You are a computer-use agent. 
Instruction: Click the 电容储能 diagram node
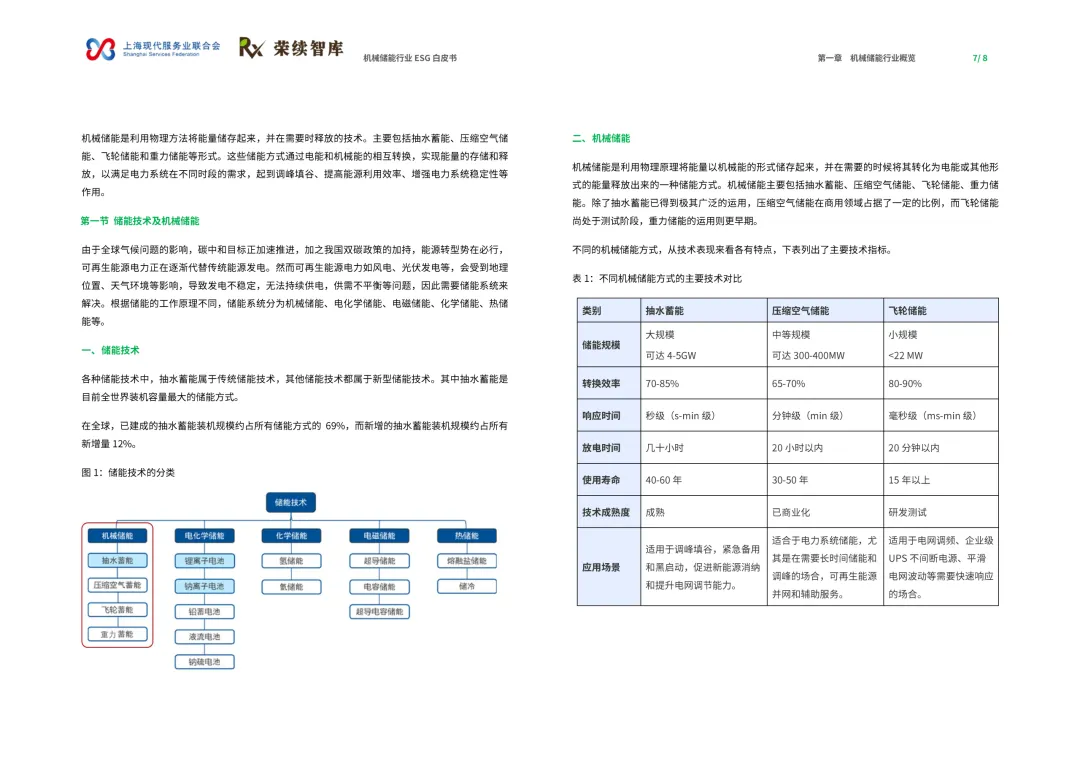pos(380,587)
